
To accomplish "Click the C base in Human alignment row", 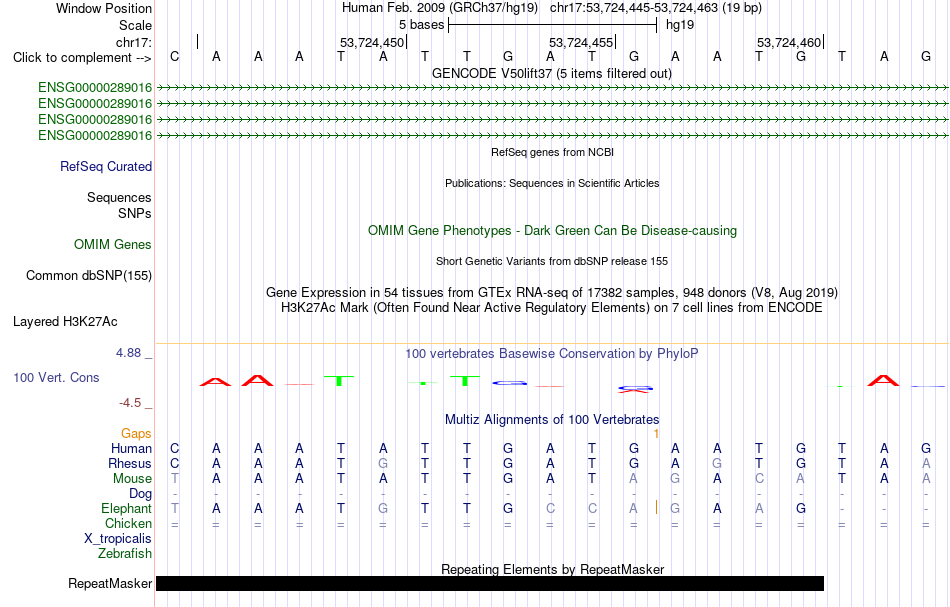I will click(x=174, y=449).
